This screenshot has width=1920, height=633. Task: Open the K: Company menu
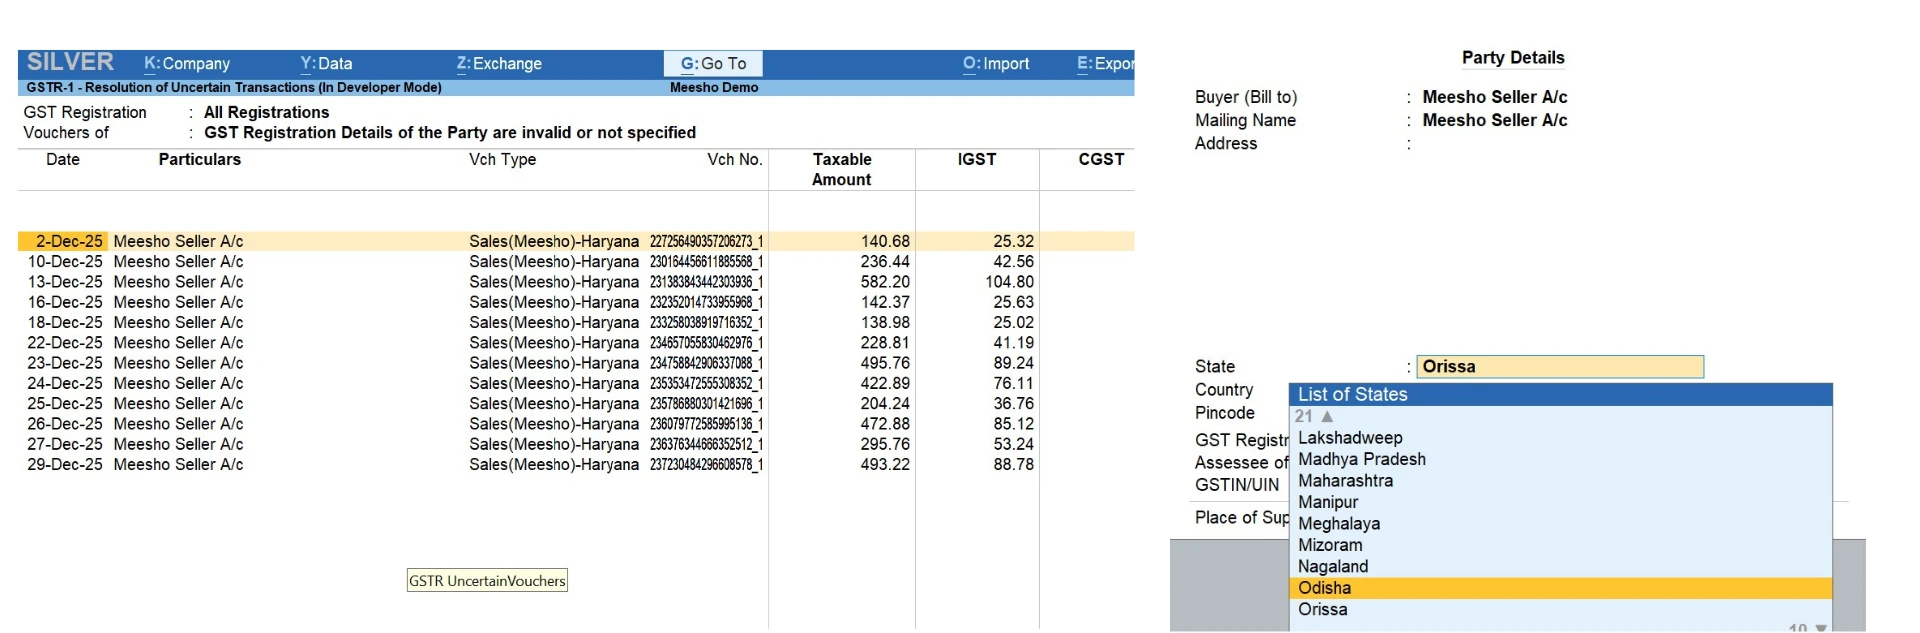(x=187, y=63)
